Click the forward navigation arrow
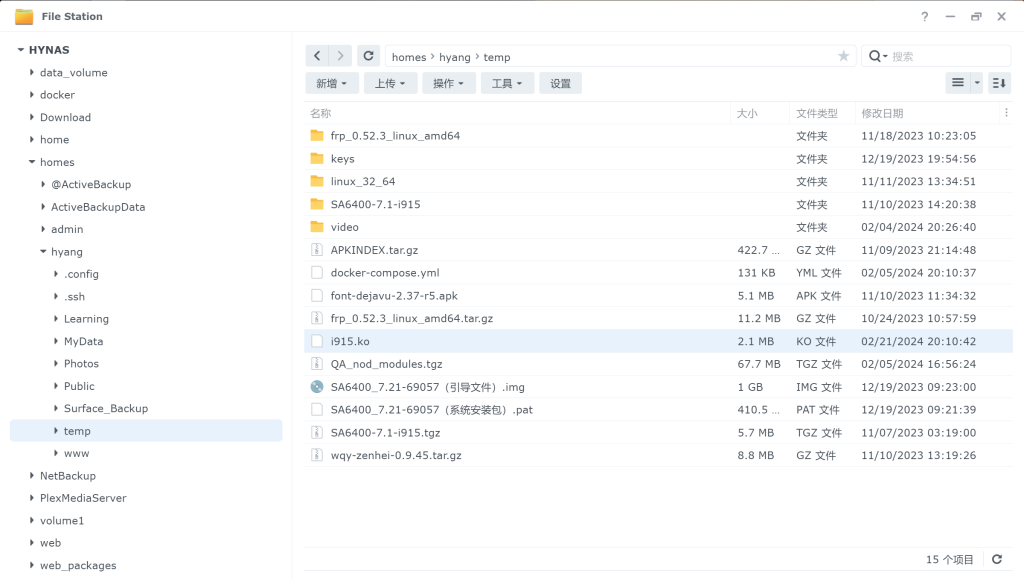This screenshot has height=579, width=1024. point(341,57)
